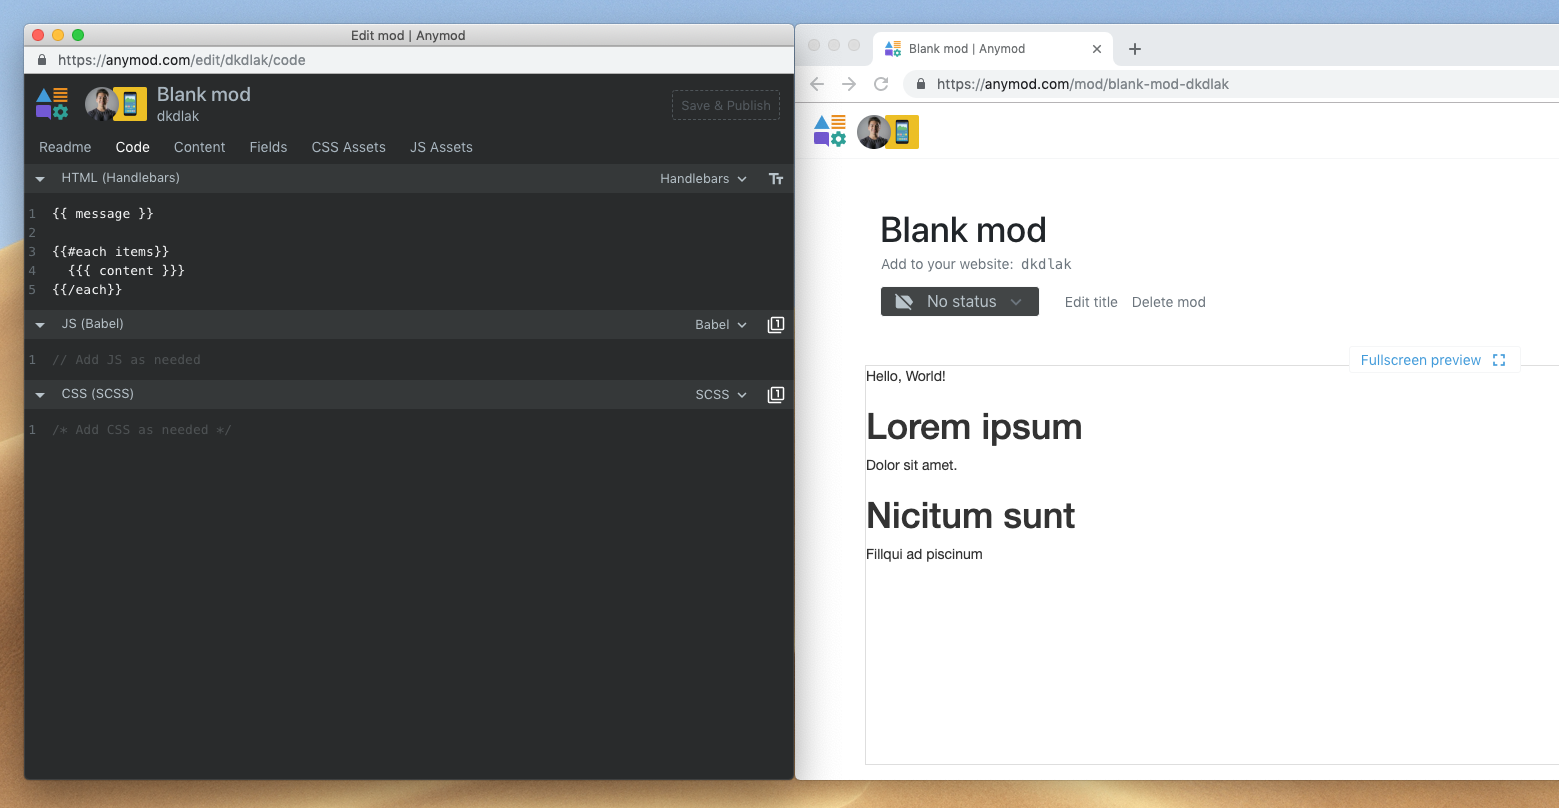Click code line {{#each items}}
Image resolution: width=1559 pixels, height=808 pixels.
[x=111, y=252]
